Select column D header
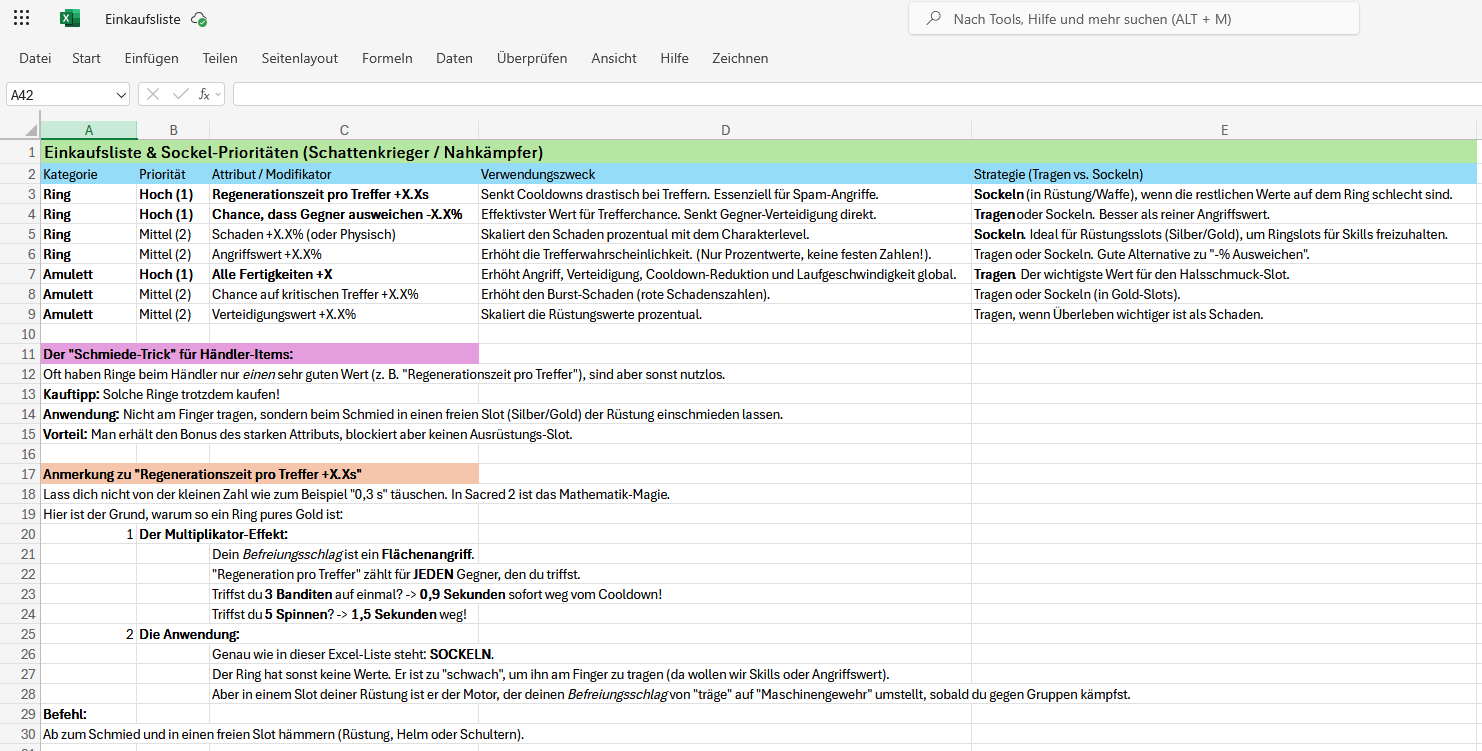Screen dimensions: 1482x751 725,130
